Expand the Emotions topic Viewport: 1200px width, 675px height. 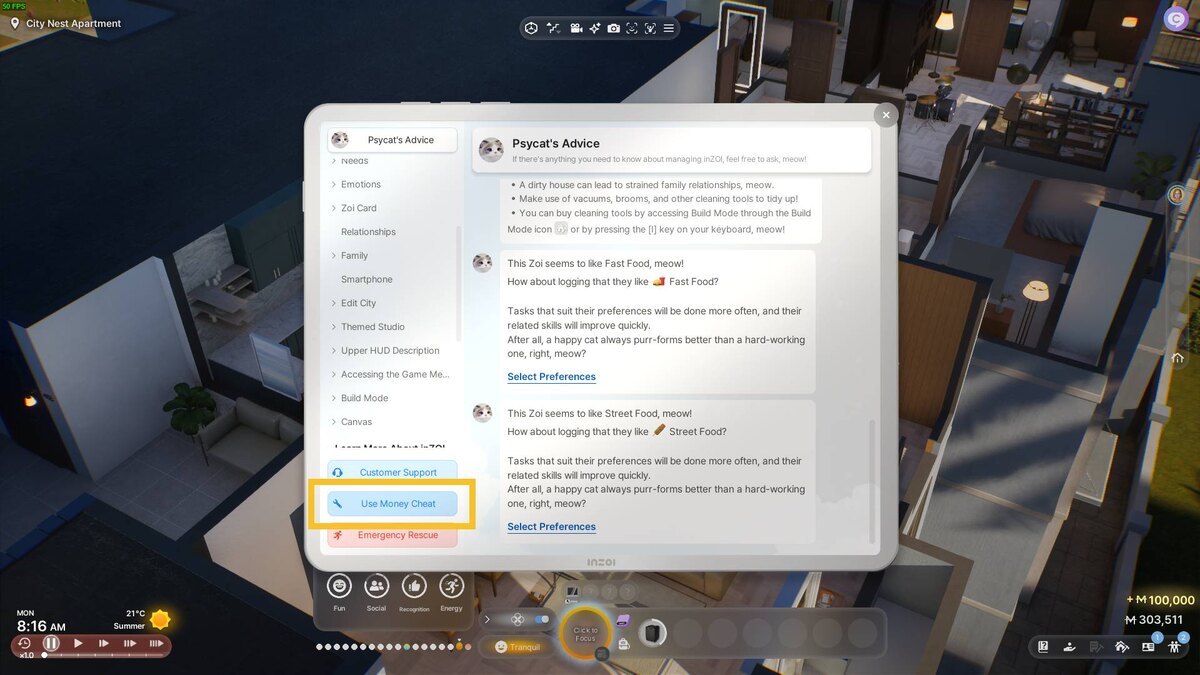point(333,184)
